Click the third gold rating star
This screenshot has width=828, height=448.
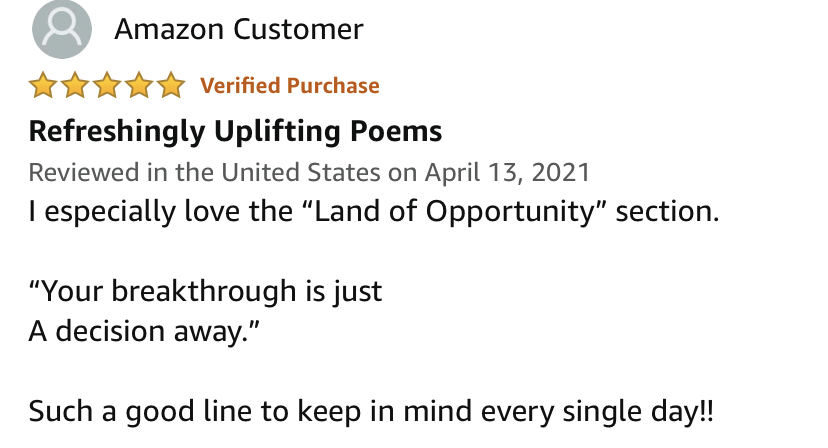107,86
